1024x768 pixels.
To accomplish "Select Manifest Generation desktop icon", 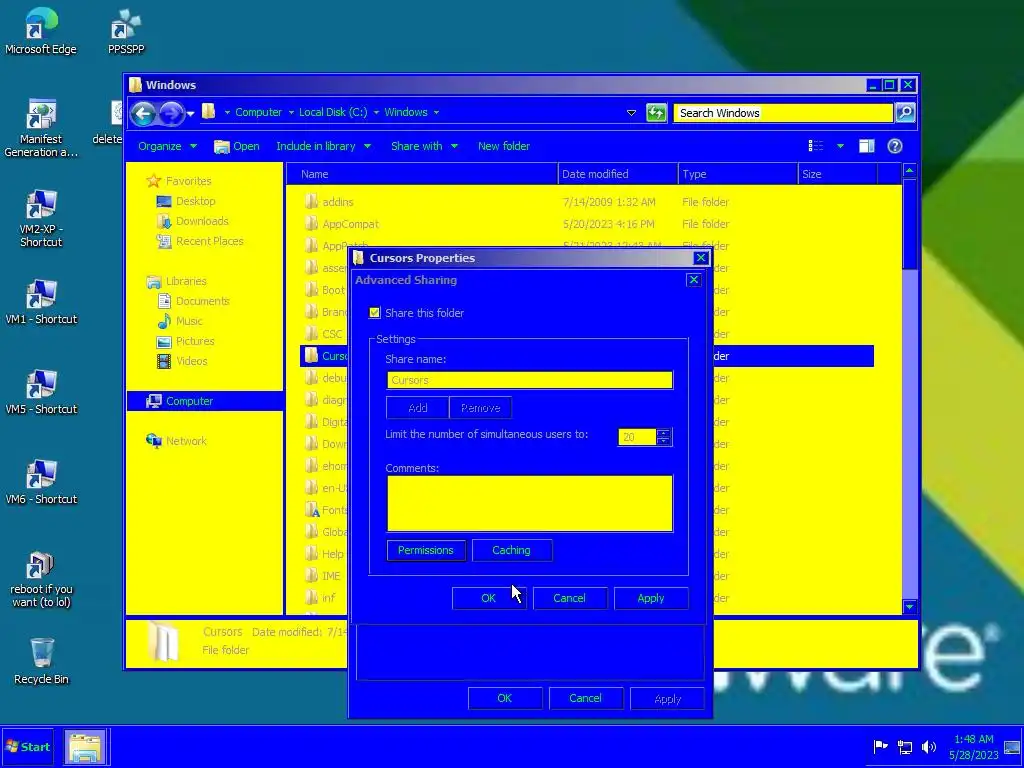I will click(x=40, y=129).
